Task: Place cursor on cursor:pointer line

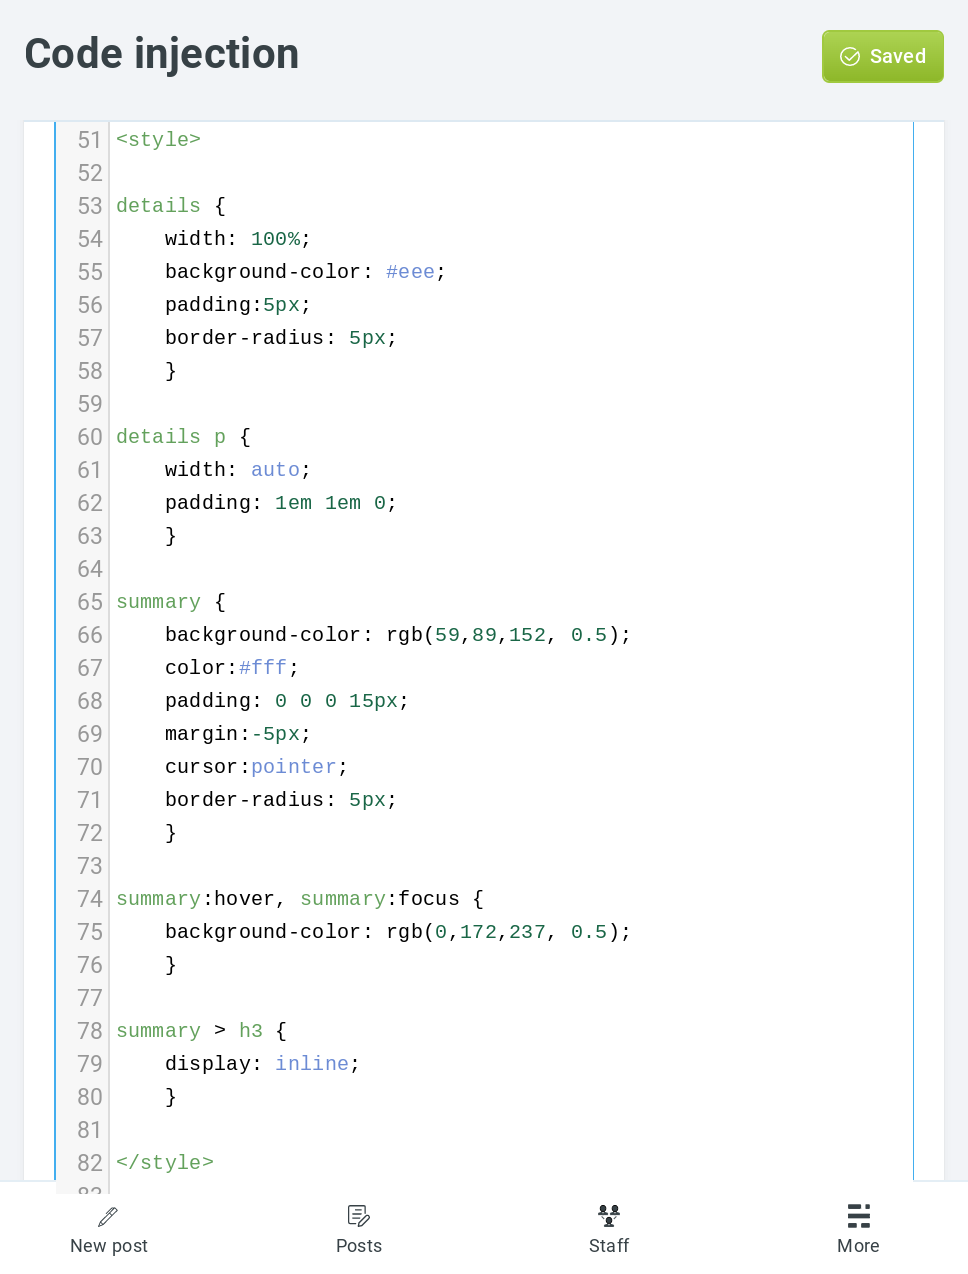Action: [x=256, y=767]
